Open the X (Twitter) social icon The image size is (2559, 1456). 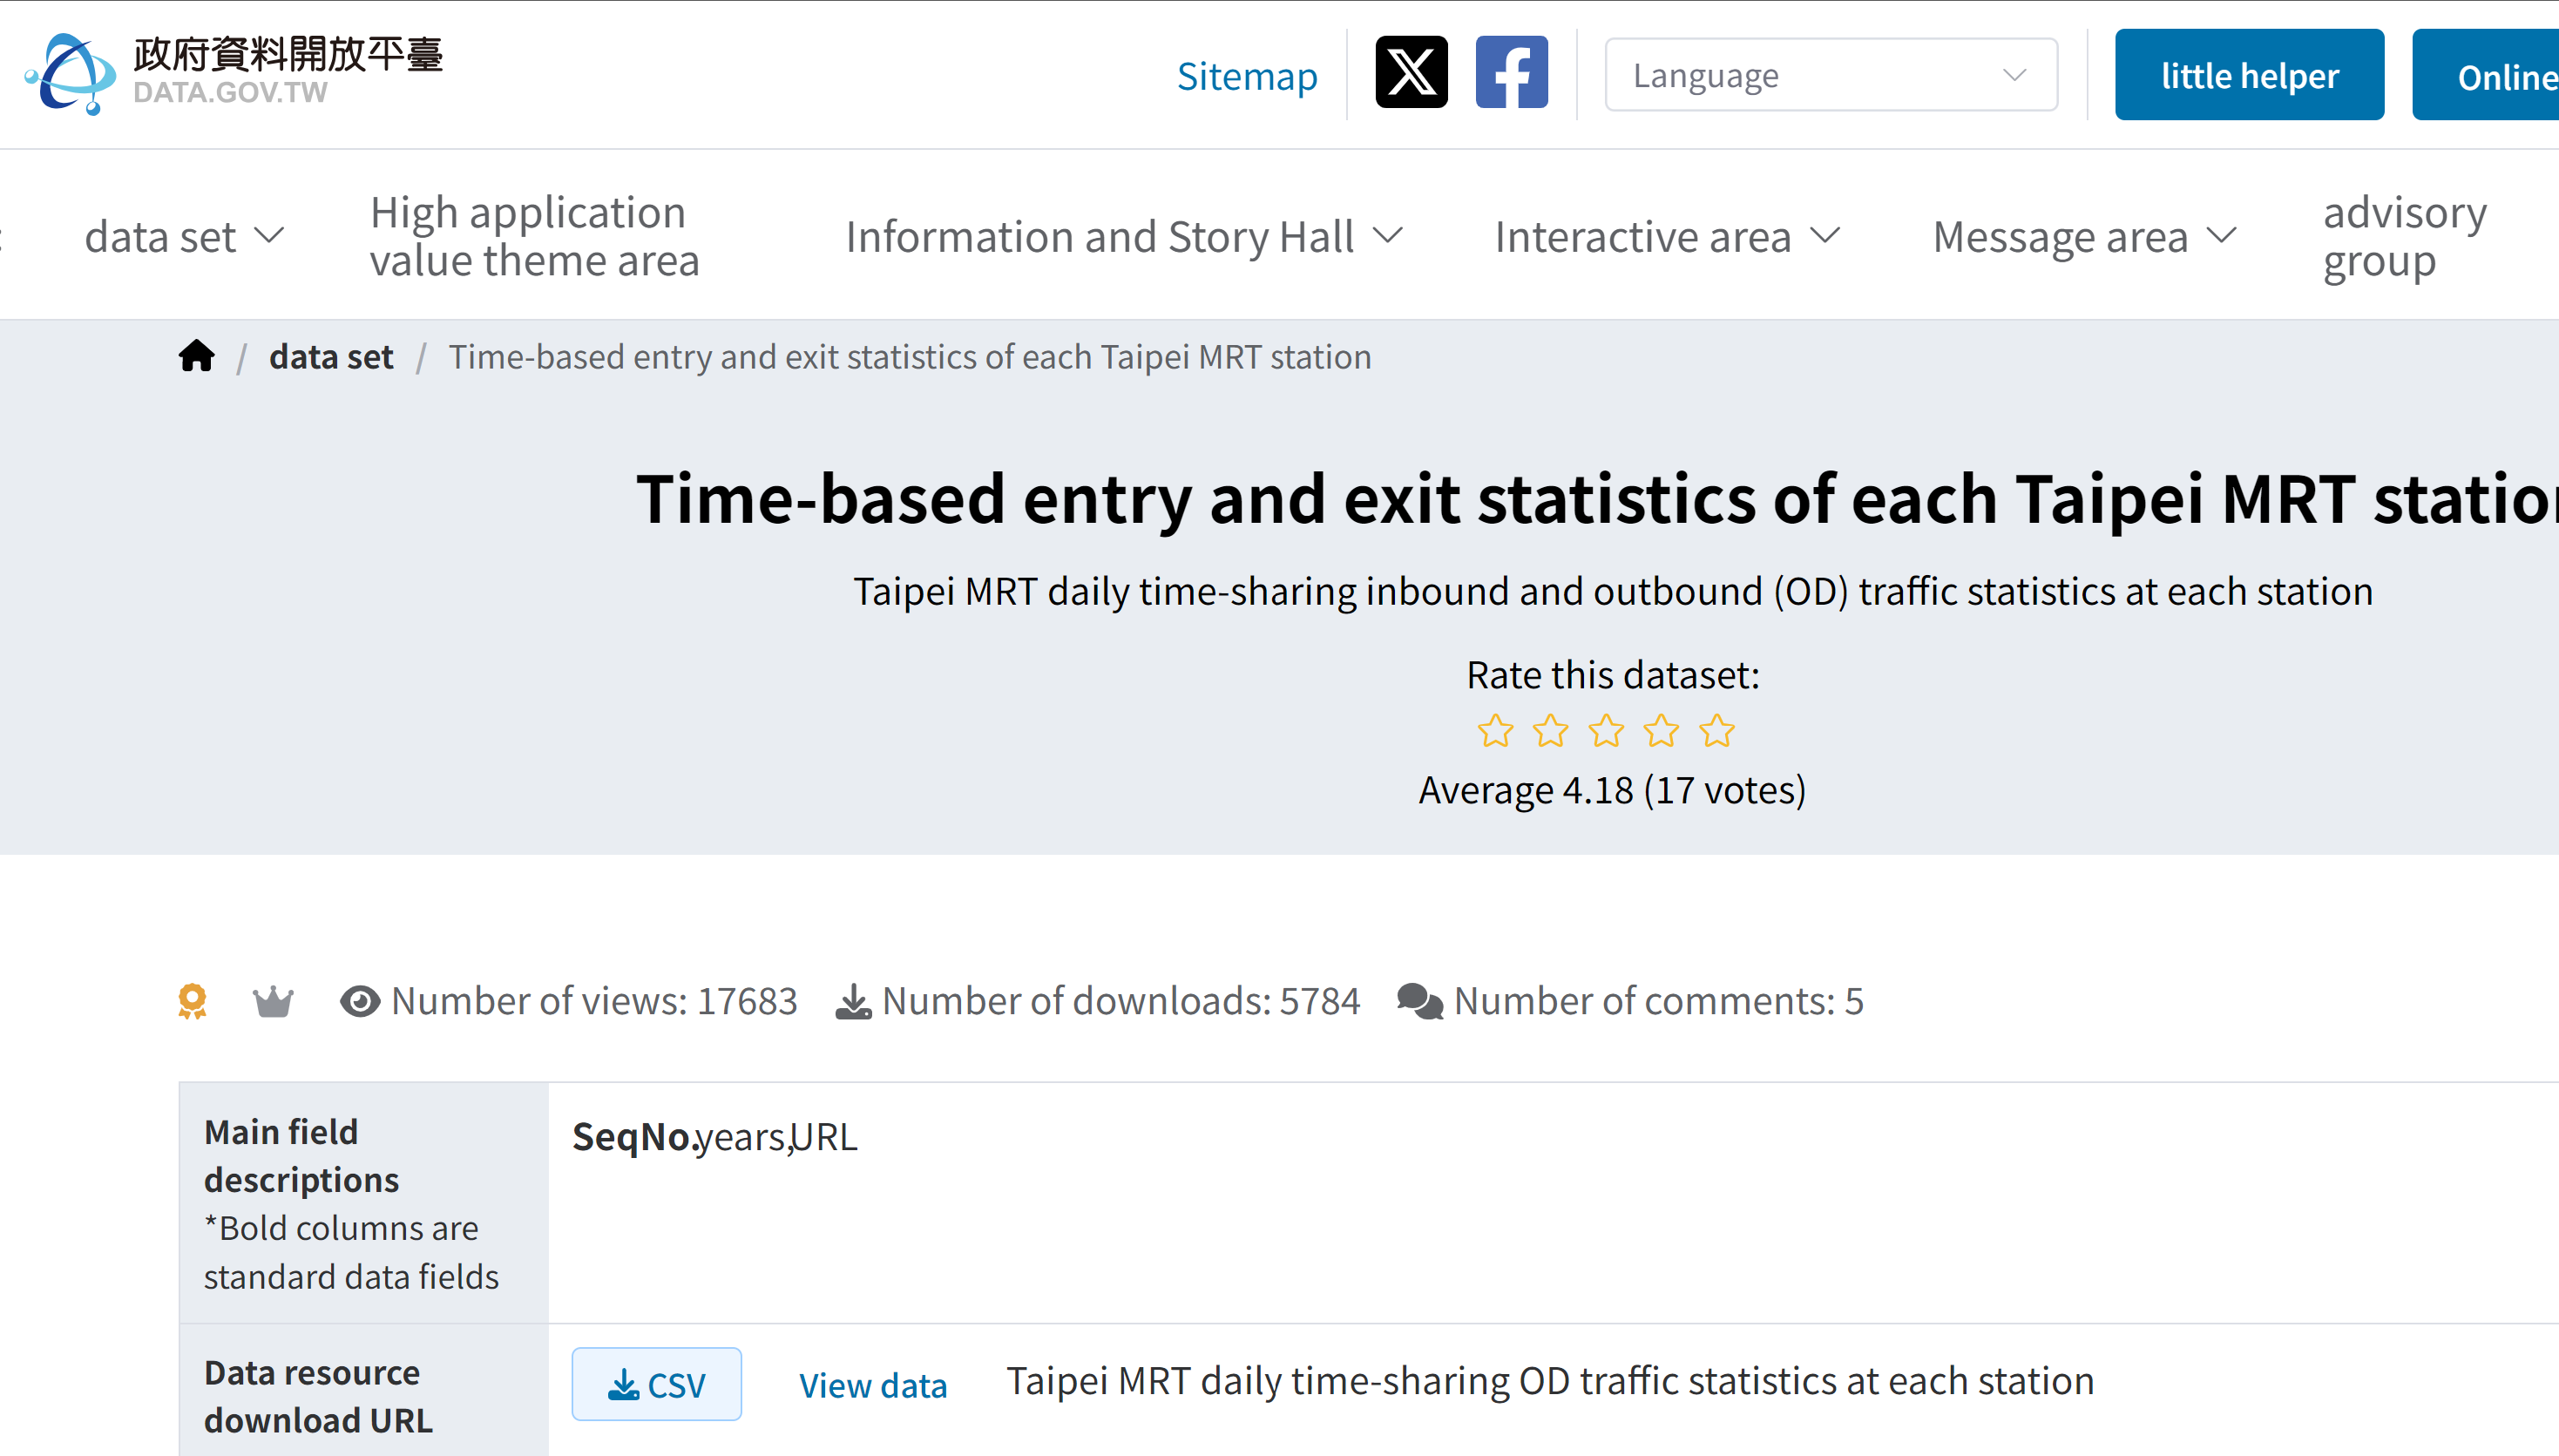[1411, 72]
